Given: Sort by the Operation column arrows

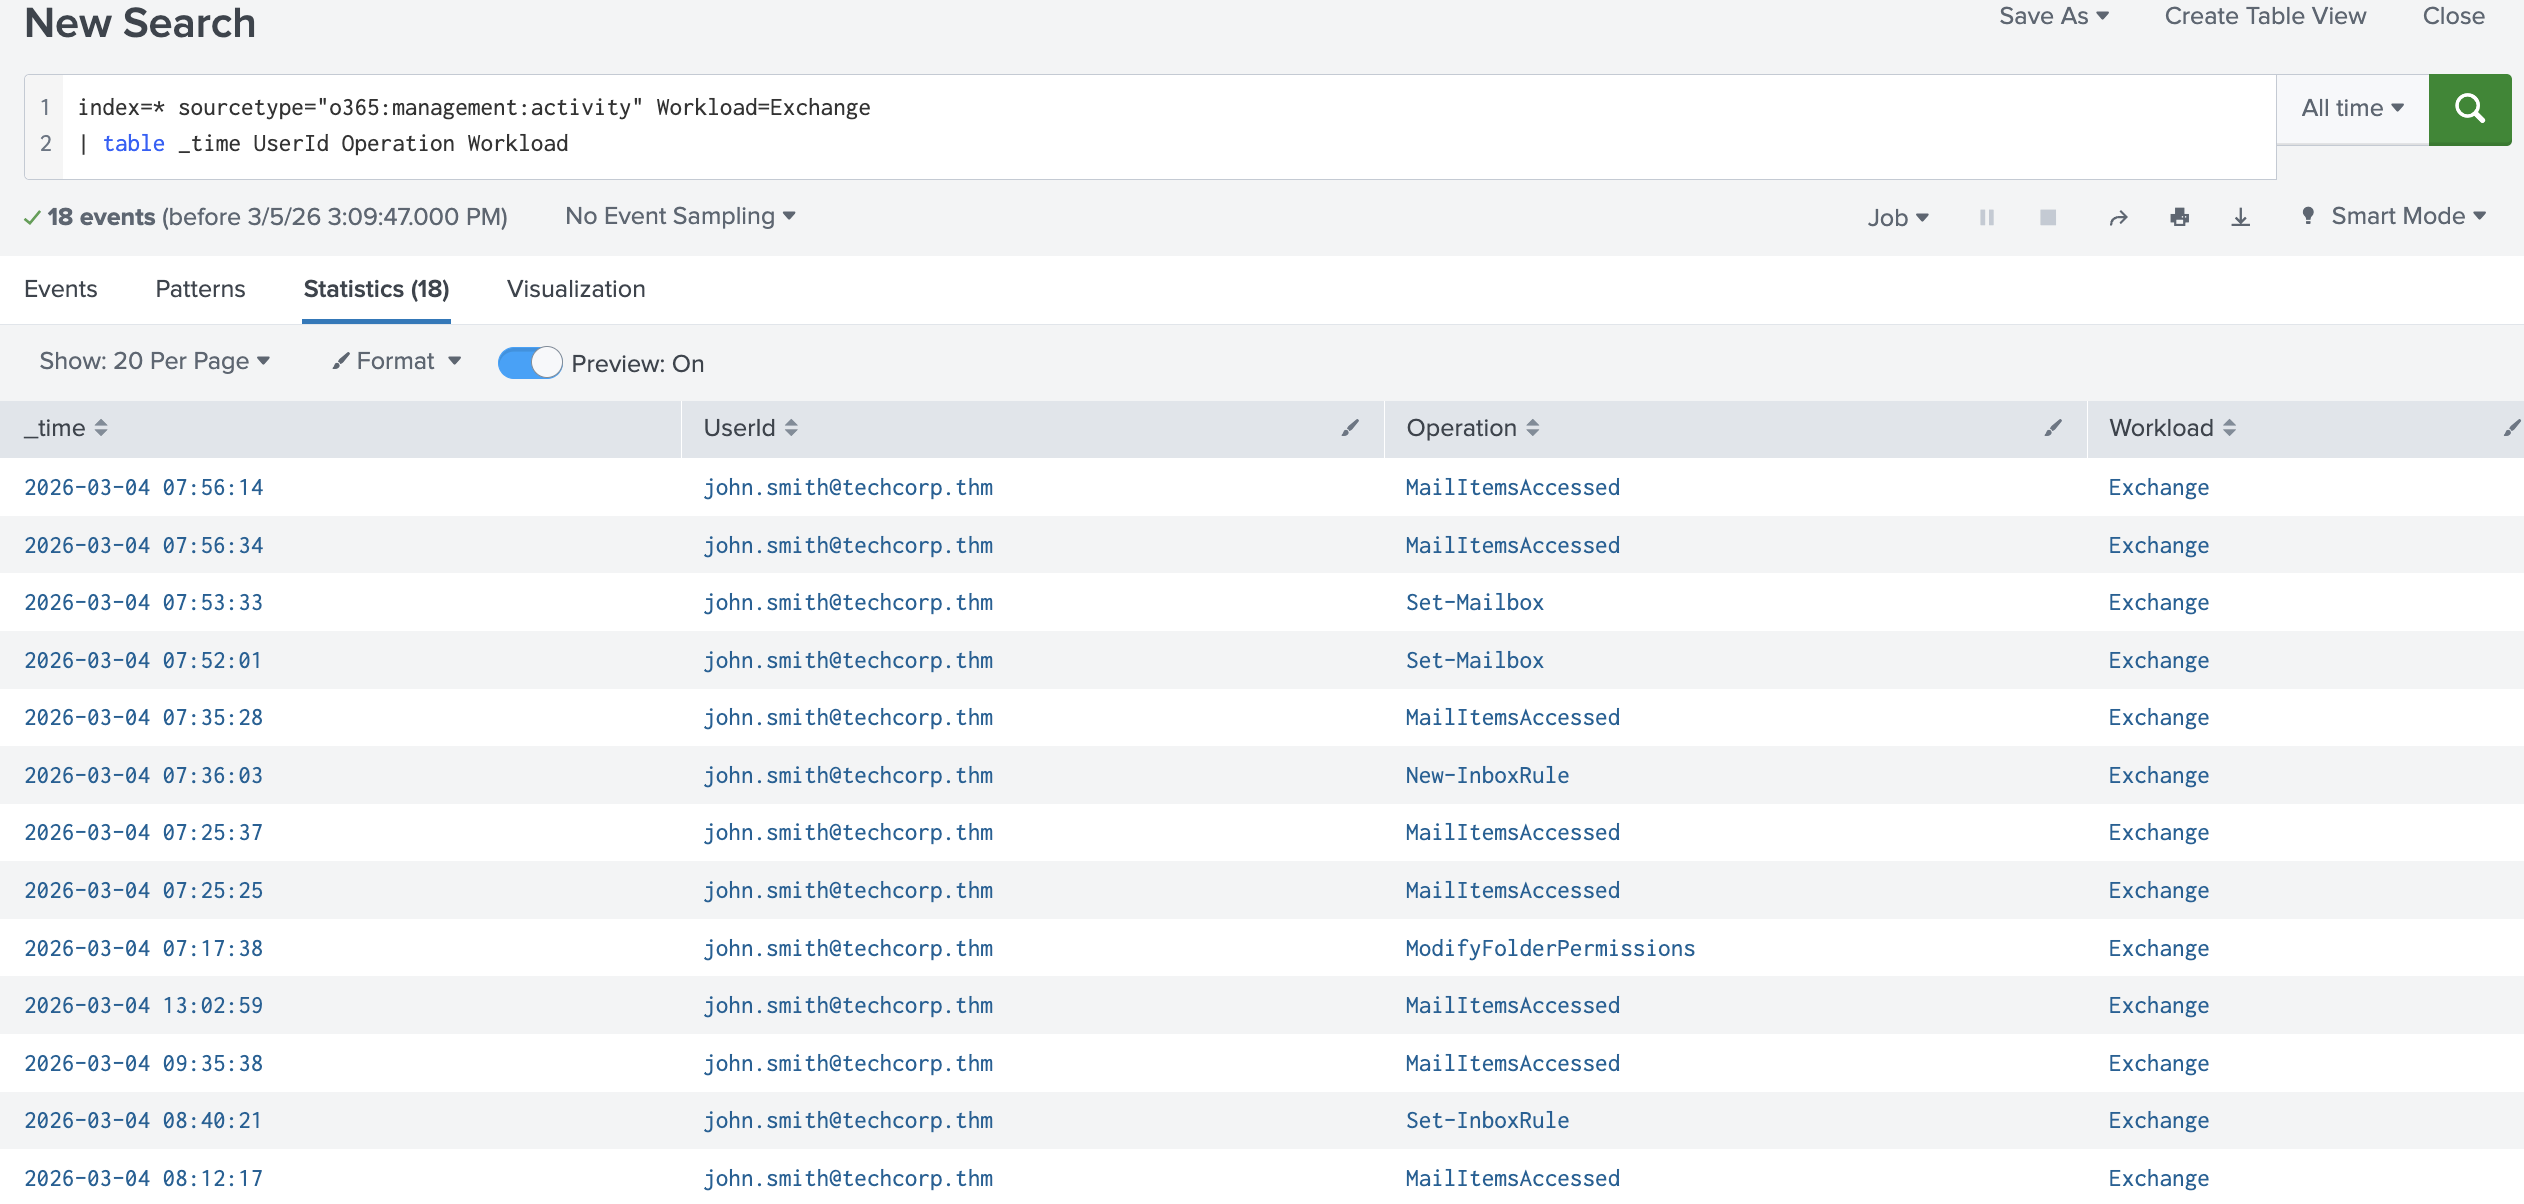Looking at the screenshot, I should click(x=1533, y=428).
